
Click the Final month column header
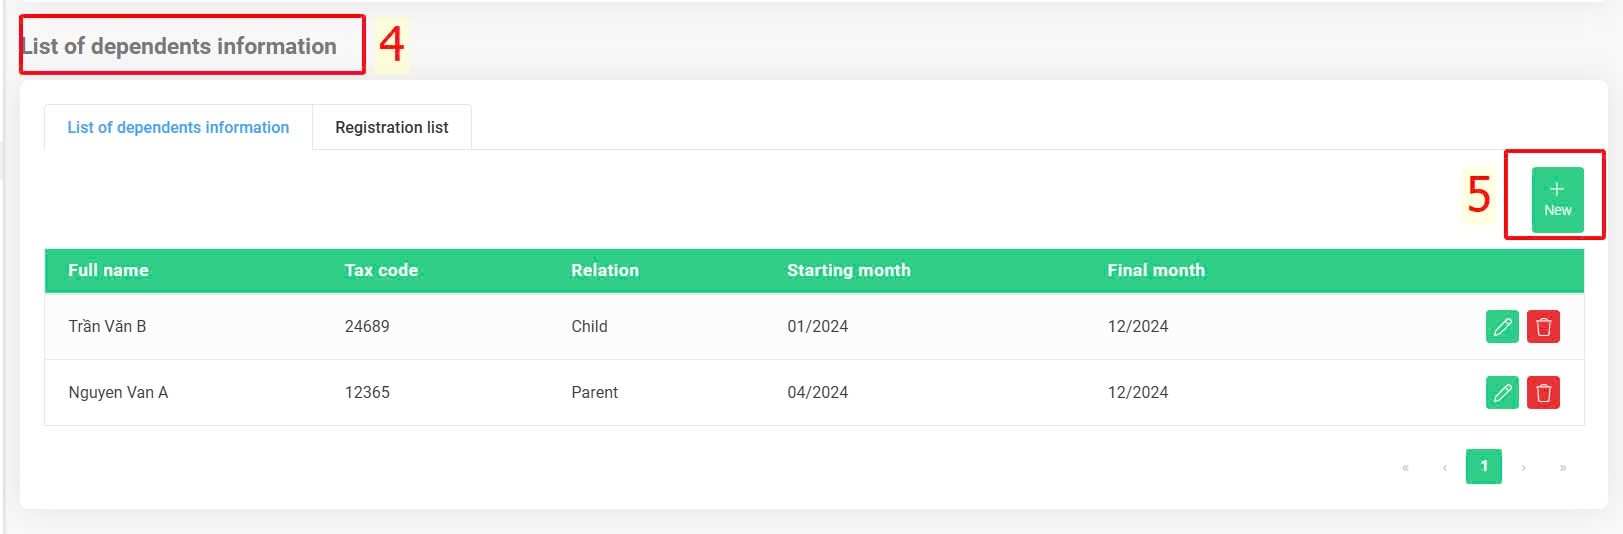pos(1156,270)
